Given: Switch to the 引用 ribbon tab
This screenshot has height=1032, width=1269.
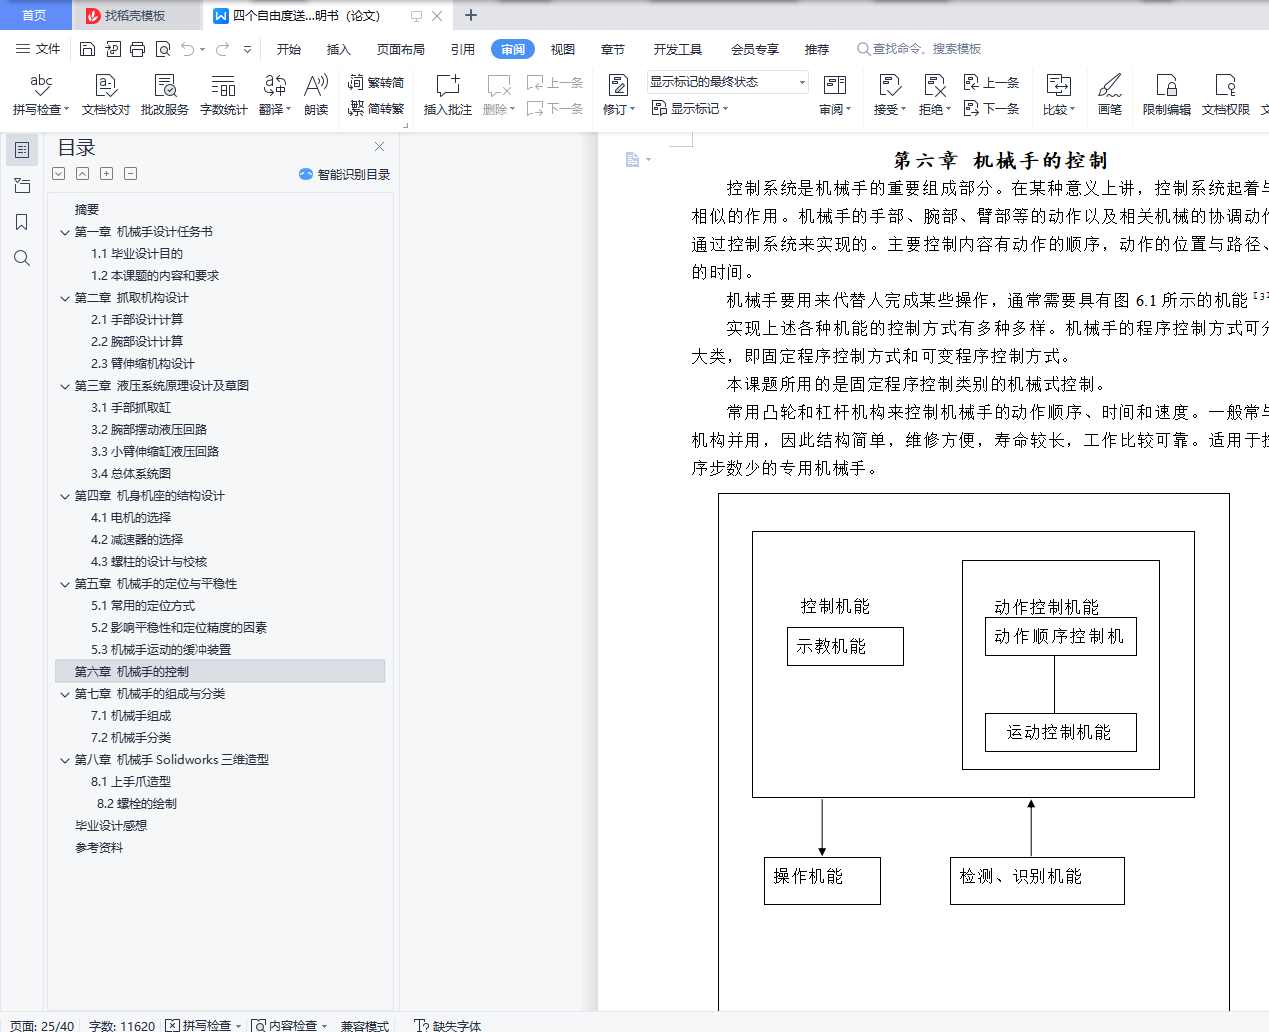Looking at the screenshot, I should pyautogui.click(x=463, y=49).
